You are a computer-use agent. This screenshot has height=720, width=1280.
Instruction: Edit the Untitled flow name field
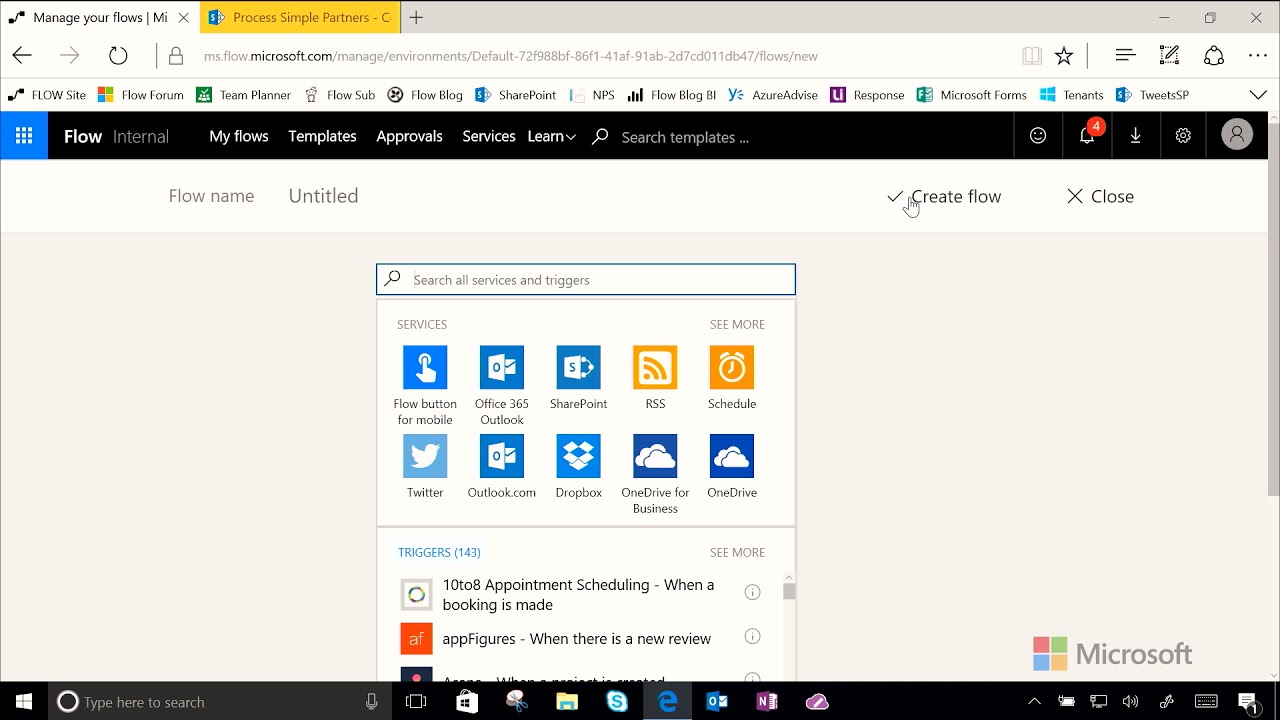click(x=323, y=196)
